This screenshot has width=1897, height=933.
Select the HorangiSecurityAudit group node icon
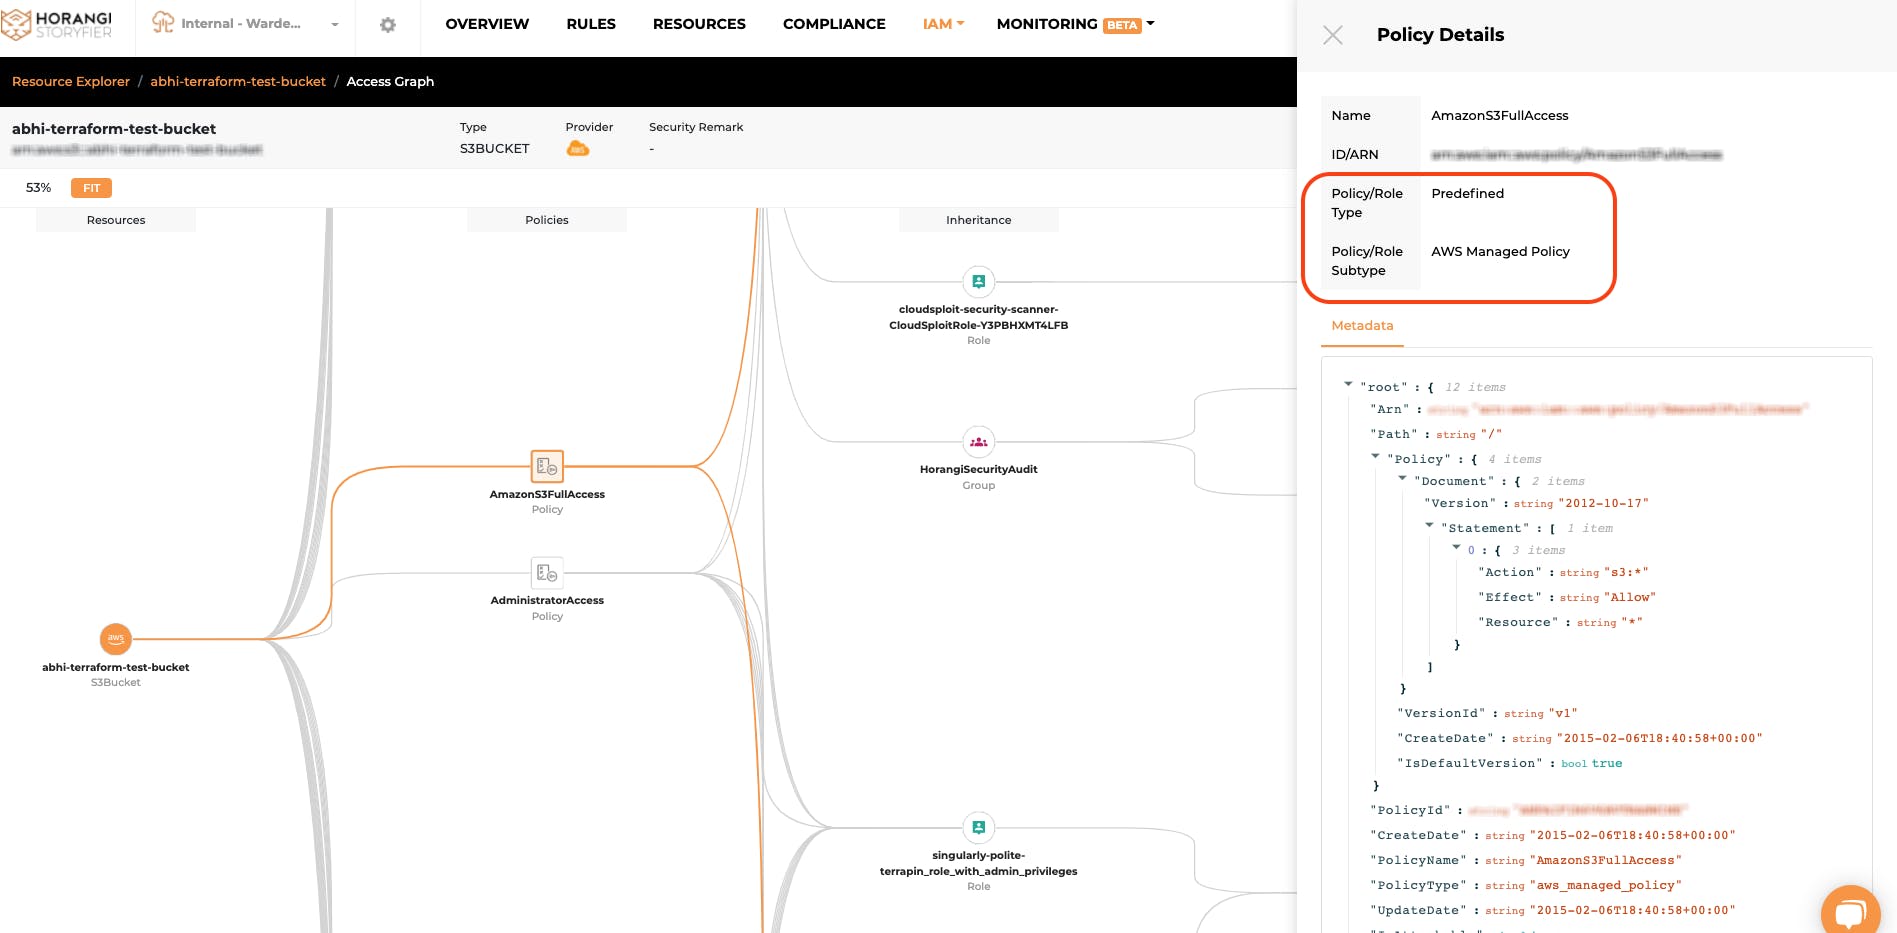coord(979,442)
